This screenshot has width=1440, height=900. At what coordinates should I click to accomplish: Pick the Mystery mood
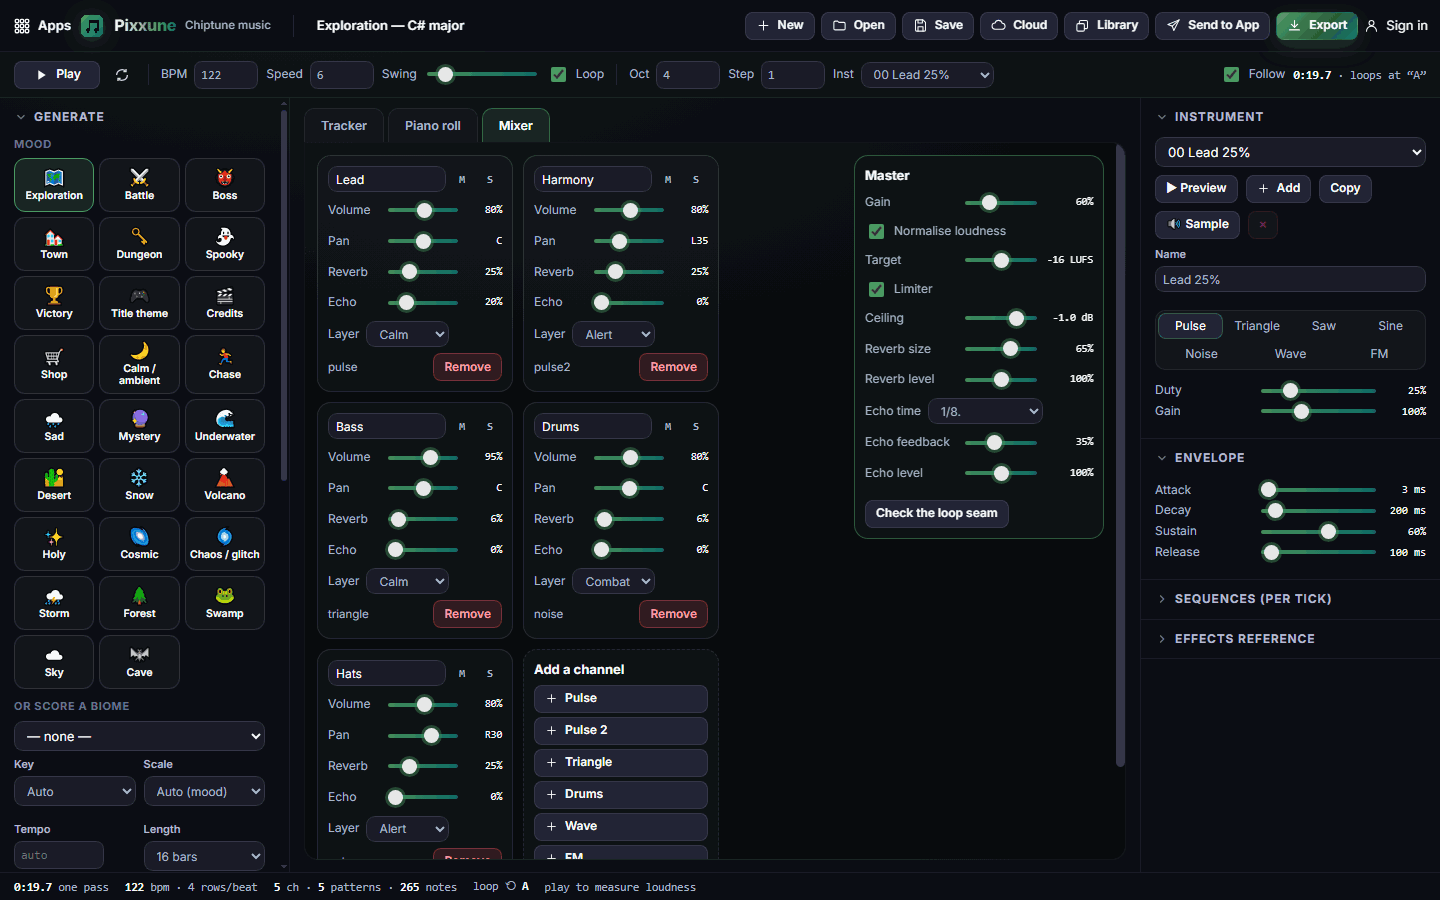click(139, 427)
